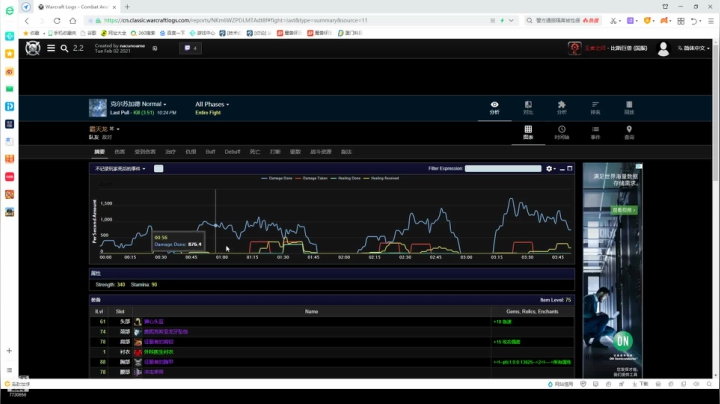Screen dimensions: 720x404
Task: Switch to the Buff tab
Action: click(210, 152)
